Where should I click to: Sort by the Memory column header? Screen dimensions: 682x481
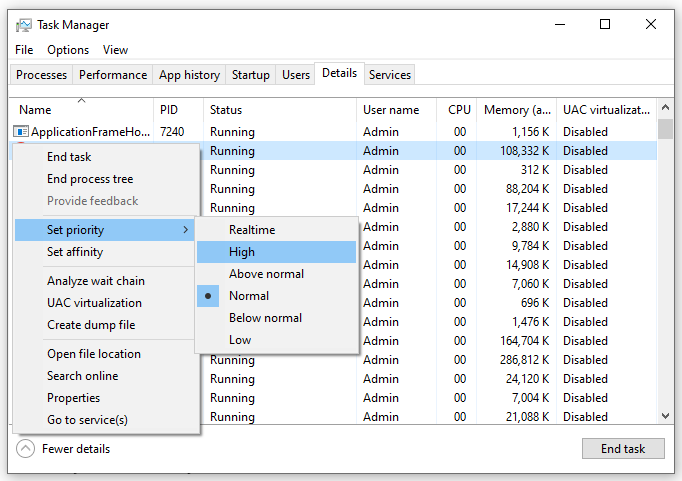point(516,110)
